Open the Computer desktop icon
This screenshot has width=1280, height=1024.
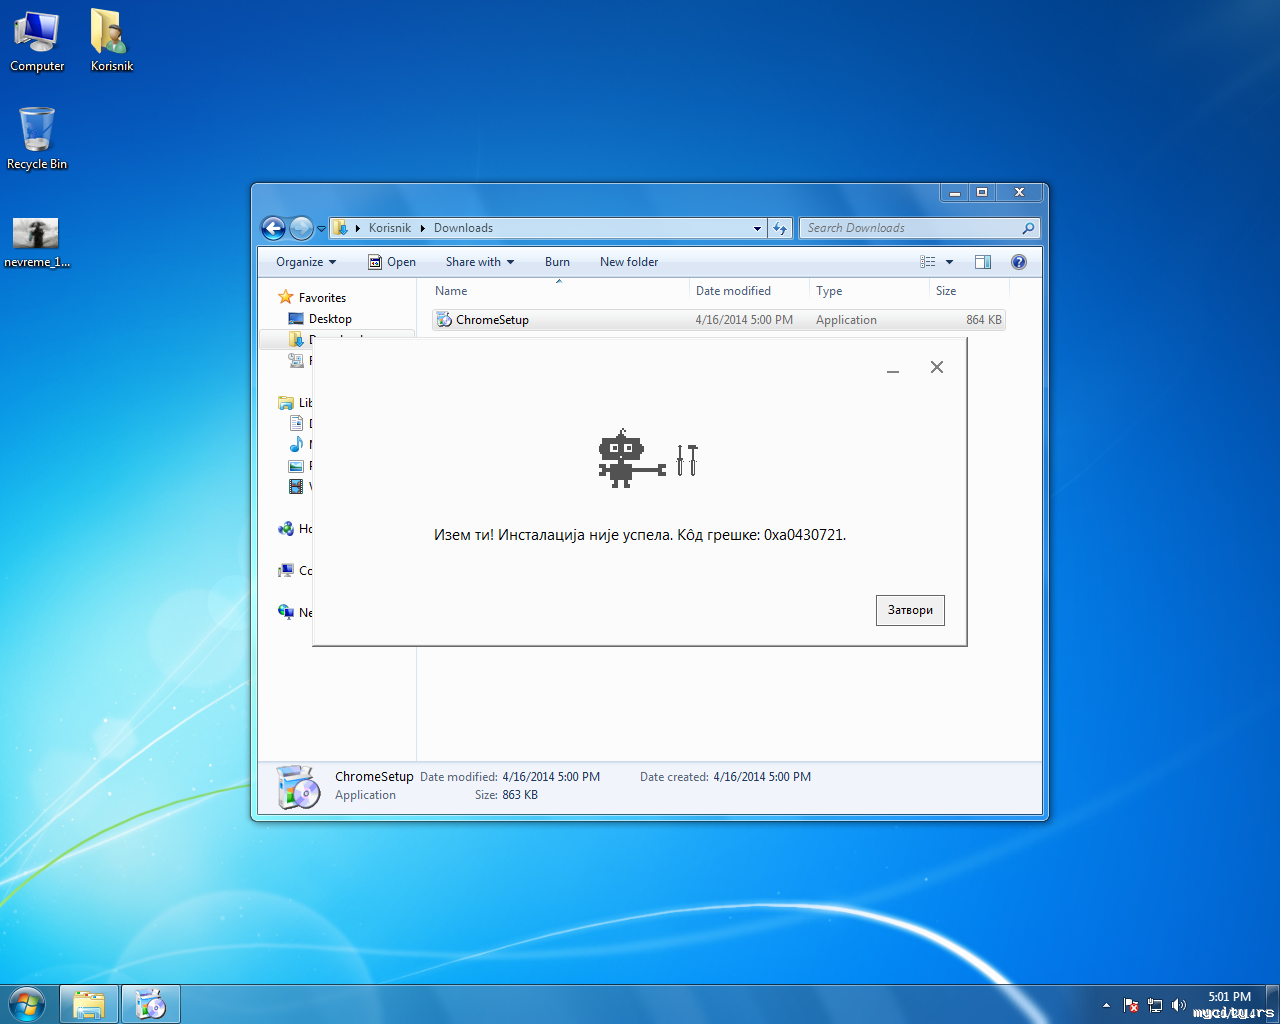[x=37, y=41]
